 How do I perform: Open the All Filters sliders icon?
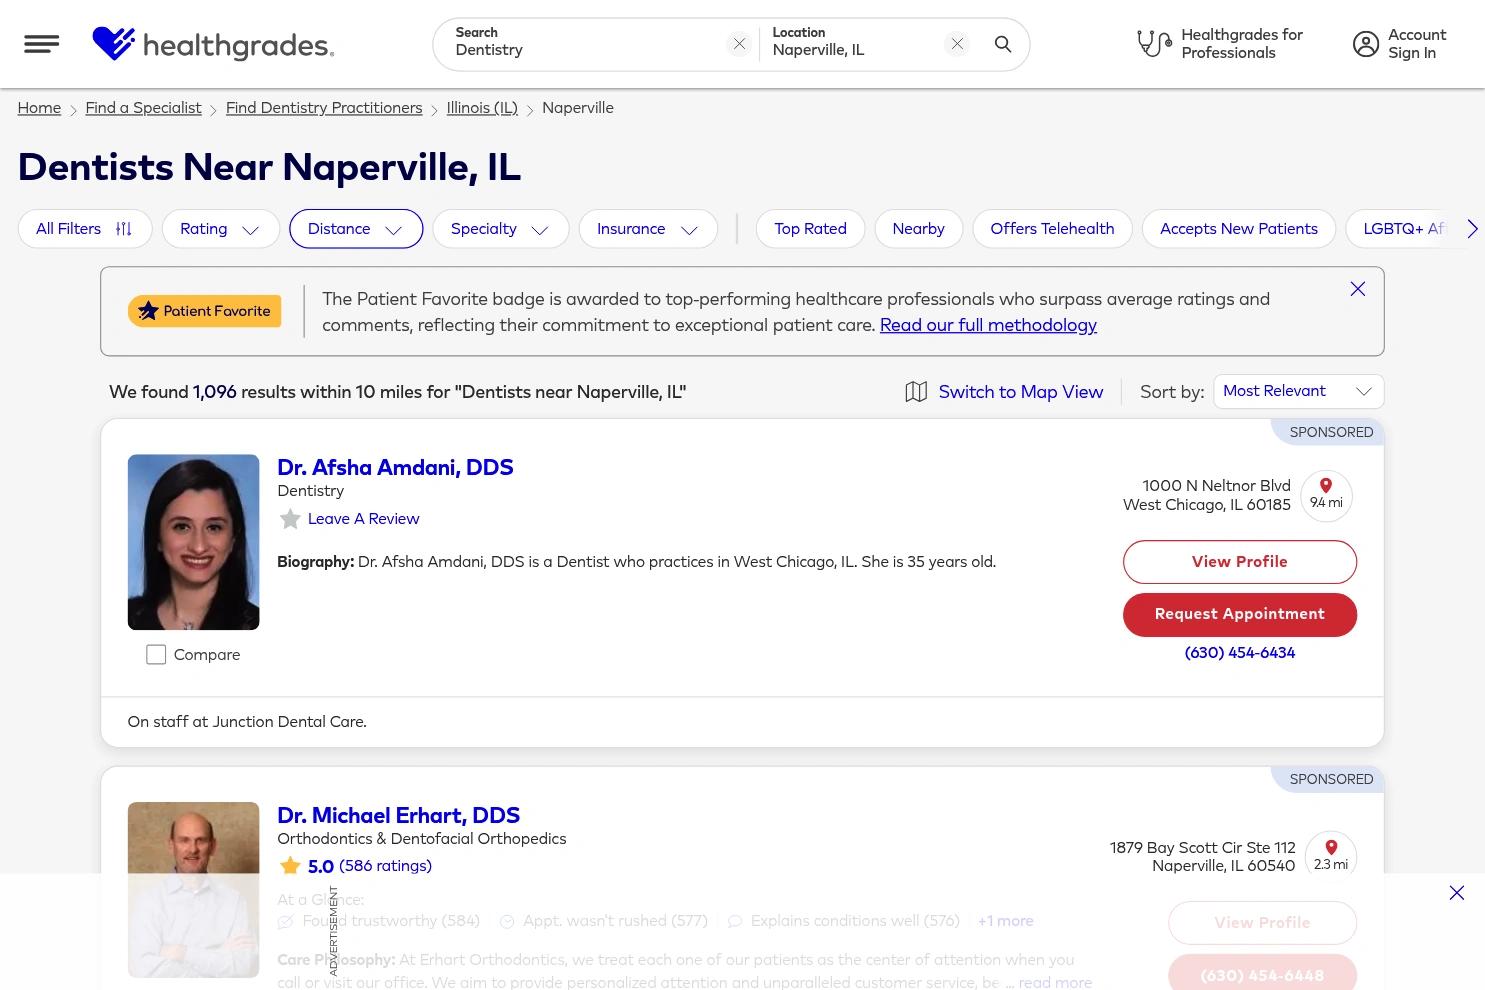point(124,229)
